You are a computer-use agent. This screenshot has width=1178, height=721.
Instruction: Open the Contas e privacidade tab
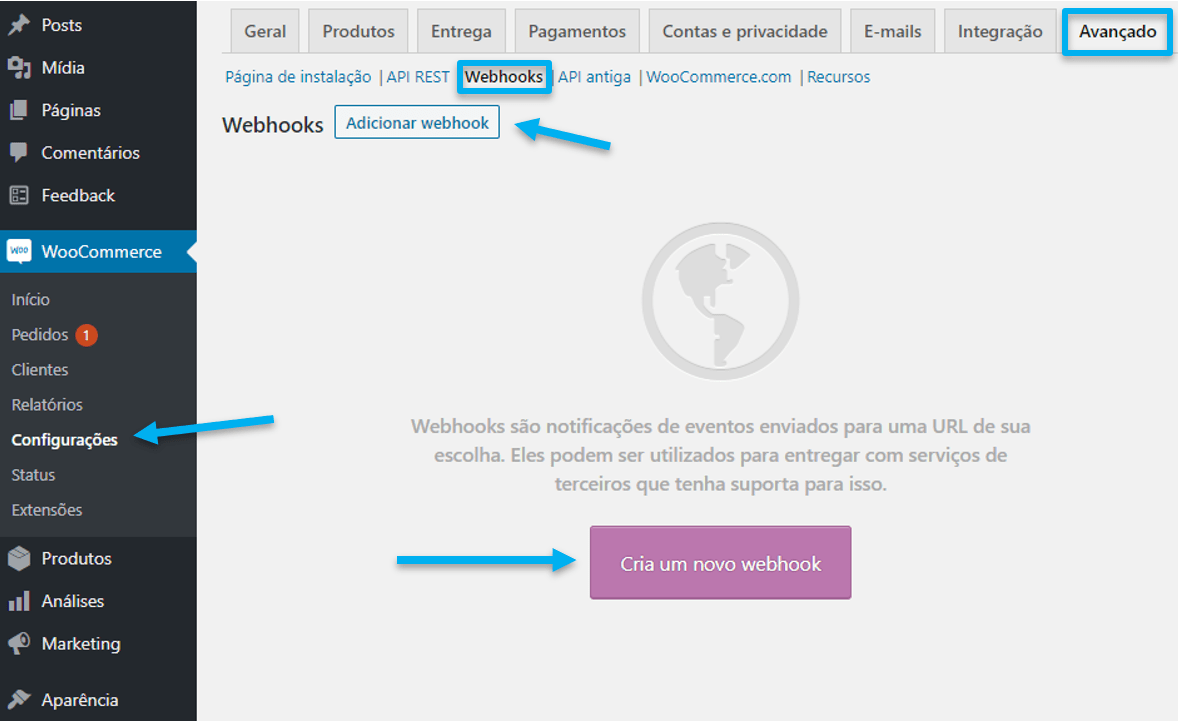click(x=744, y=30)
